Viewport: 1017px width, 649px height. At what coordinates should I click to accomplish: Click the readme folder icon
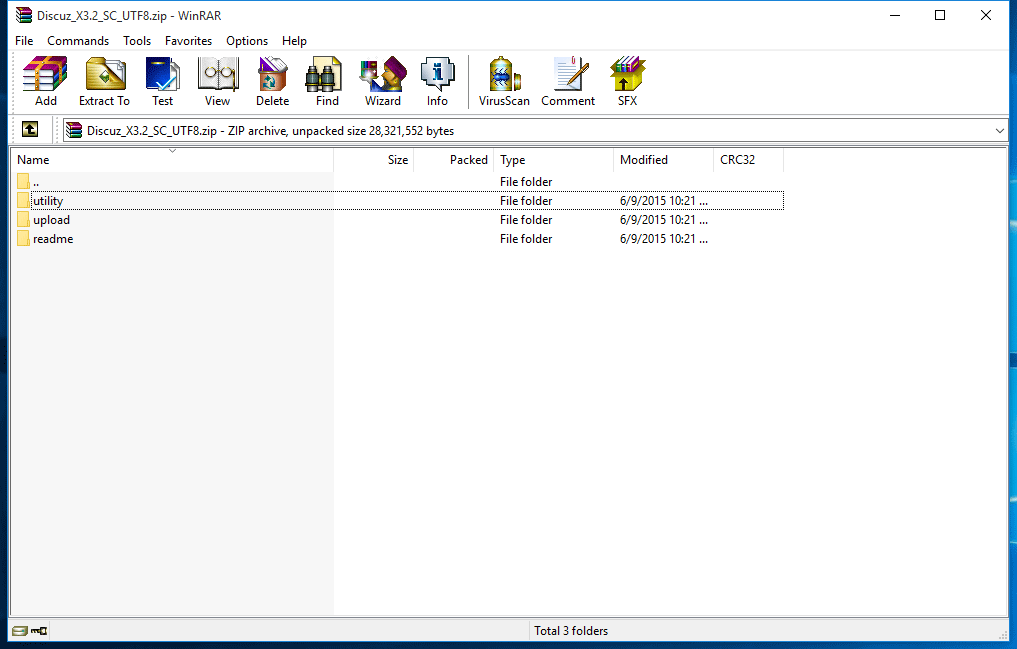tap(23, 239)
